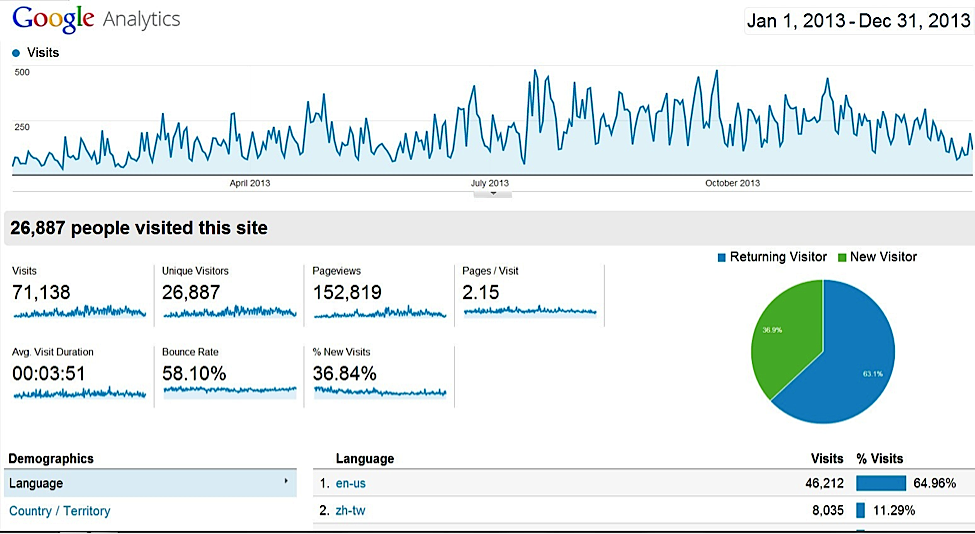This screenshot has width=975, height=534.
Task: Click the Google Analytics logo
Action: click(x=96, y=20)
